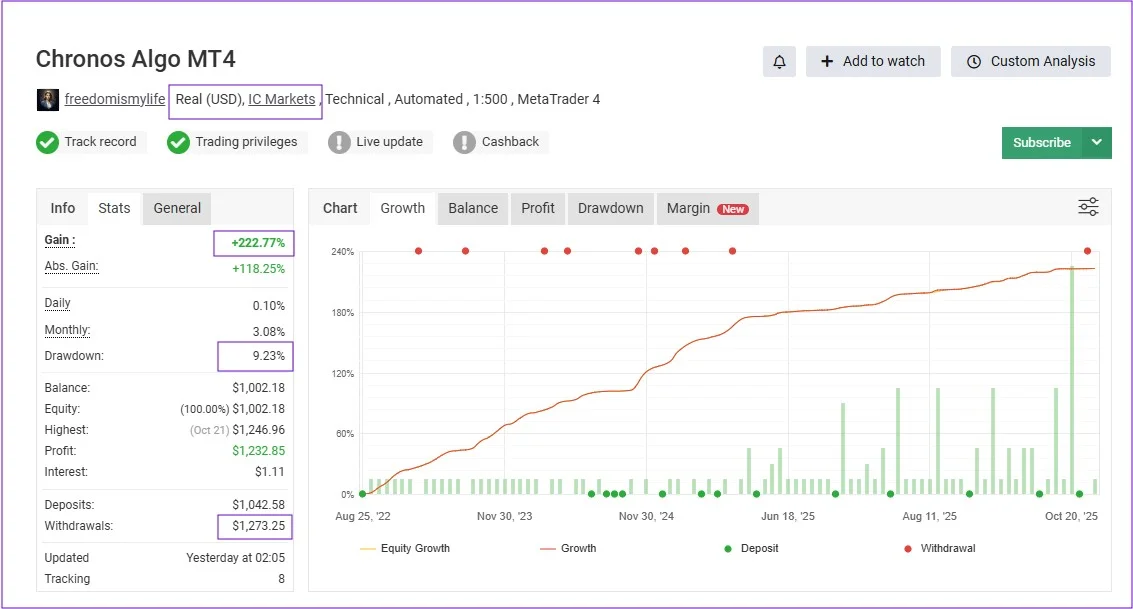Open chart settings via the sliders icon

pyautogui.click(x=1088, y=206)
